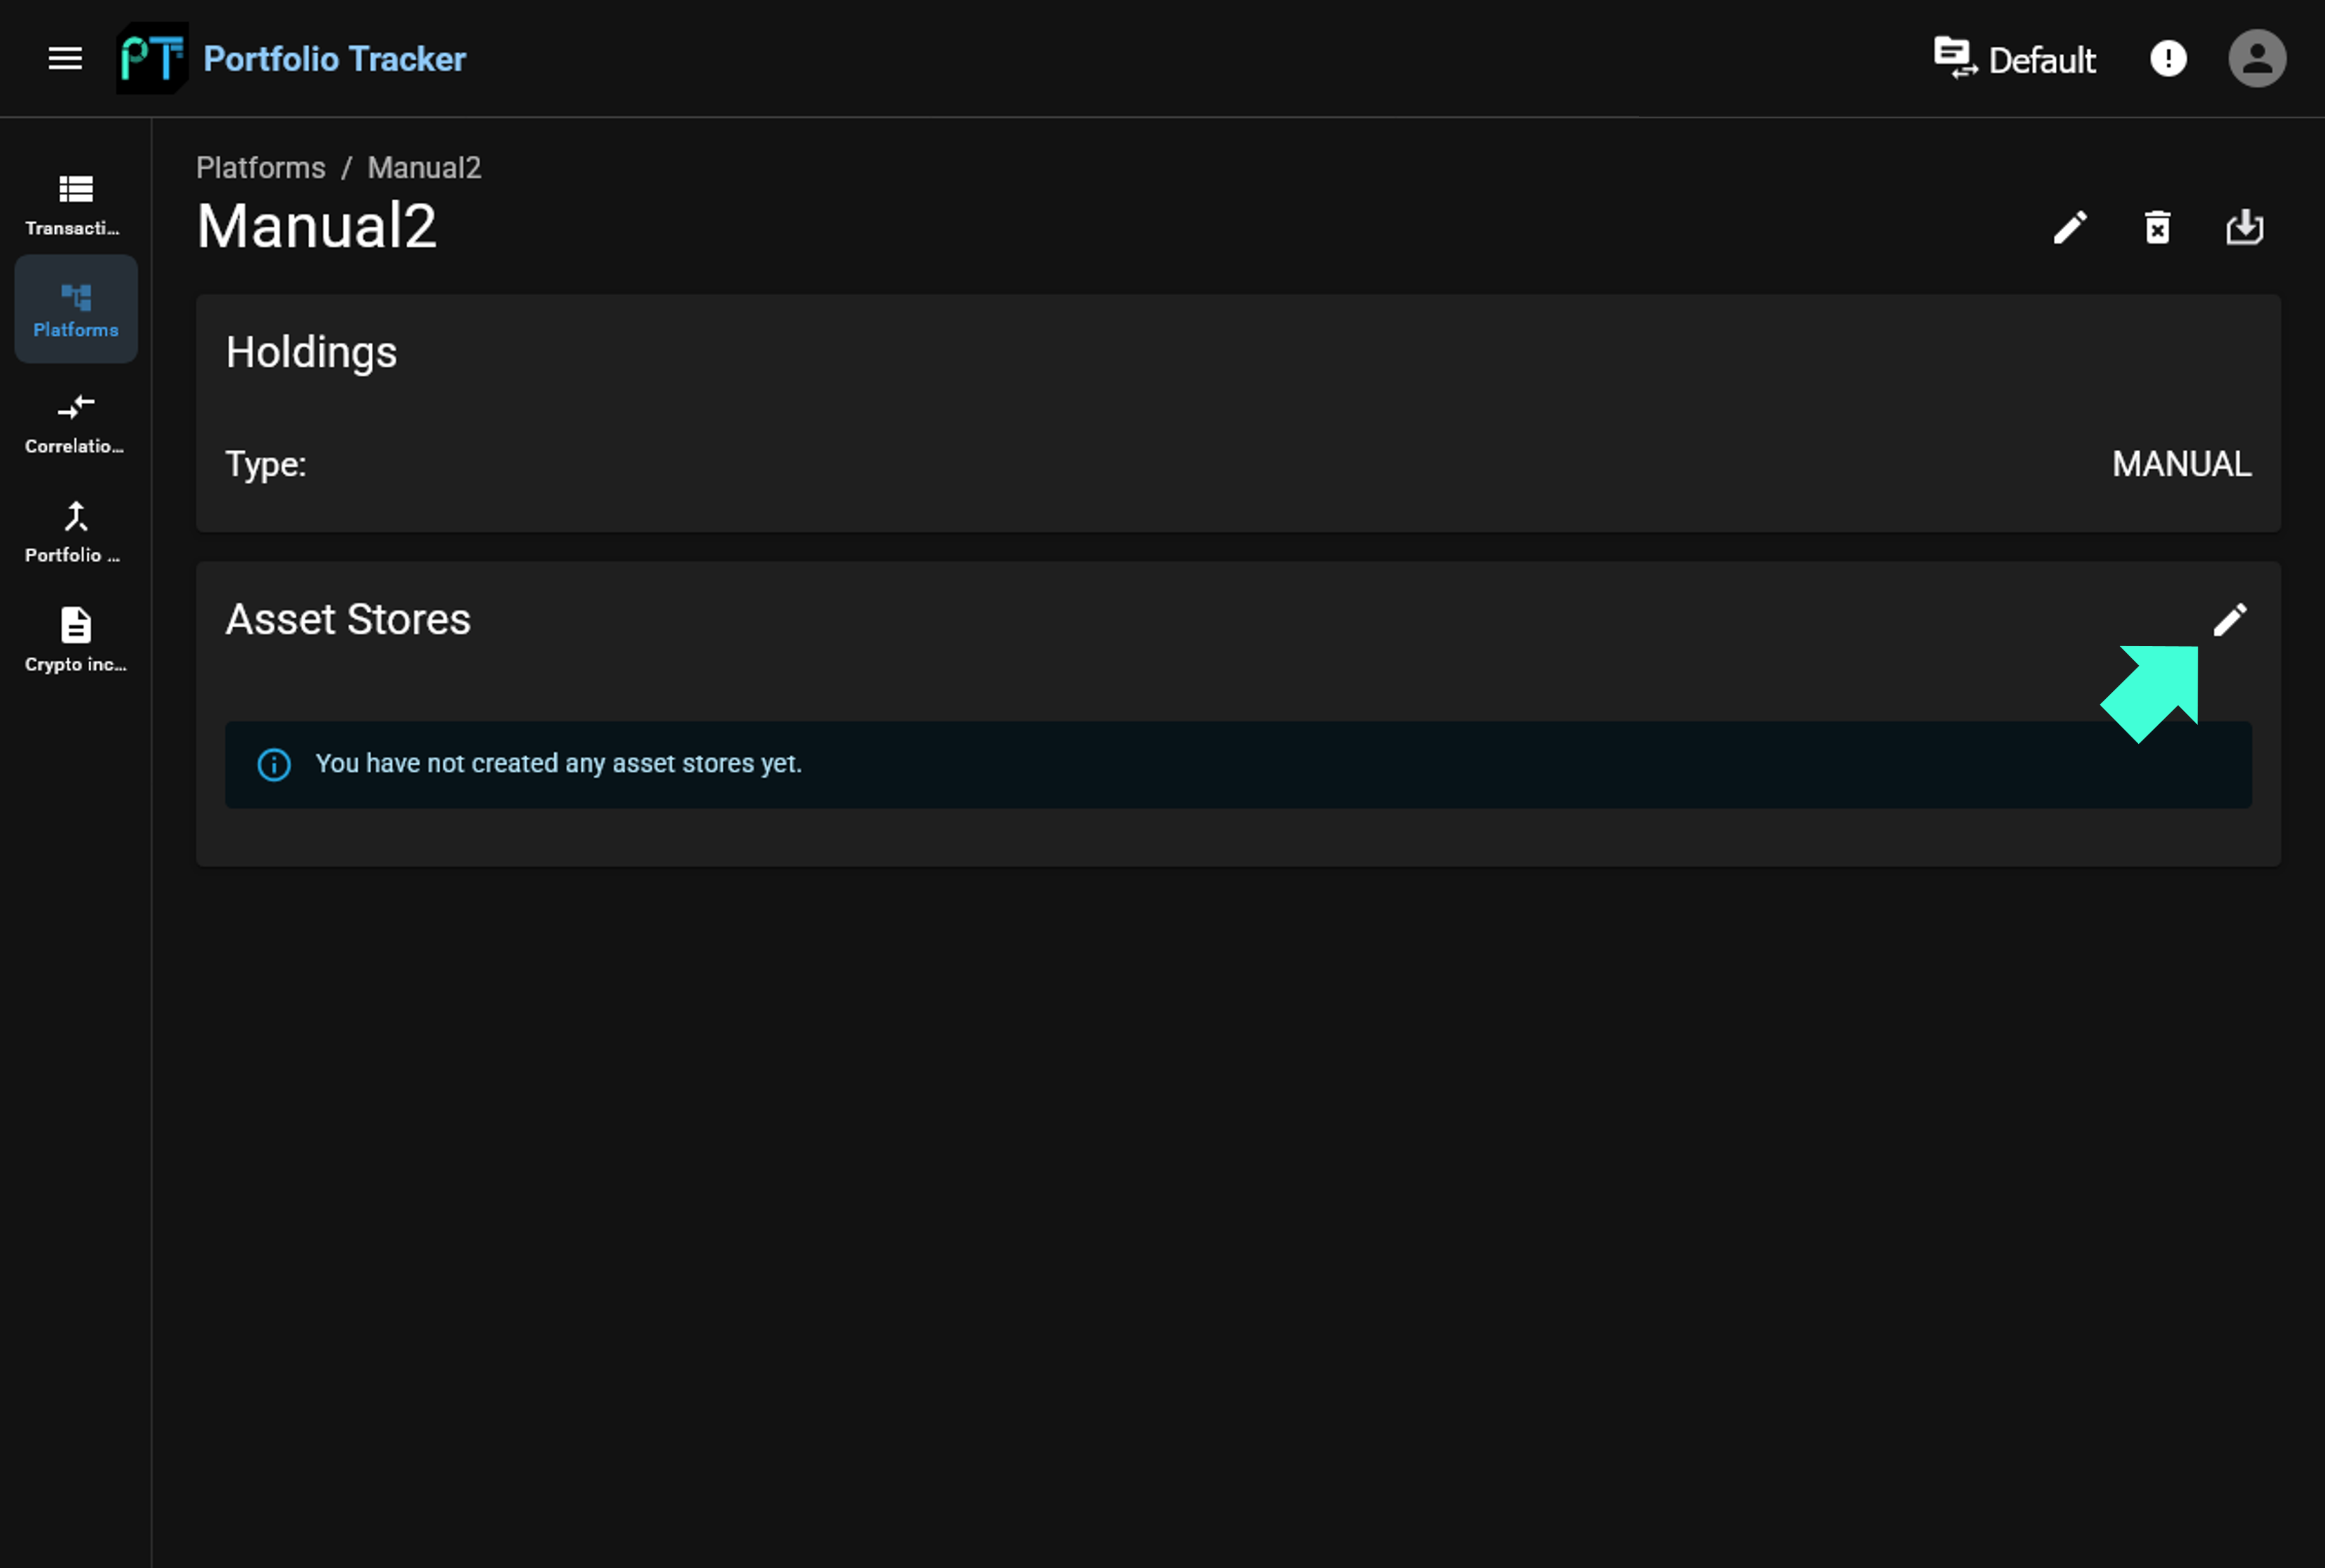The image size is (2325, 1568).
Task: Delete the Manual2 platform with trash icon
Action: pos(2158,227)
